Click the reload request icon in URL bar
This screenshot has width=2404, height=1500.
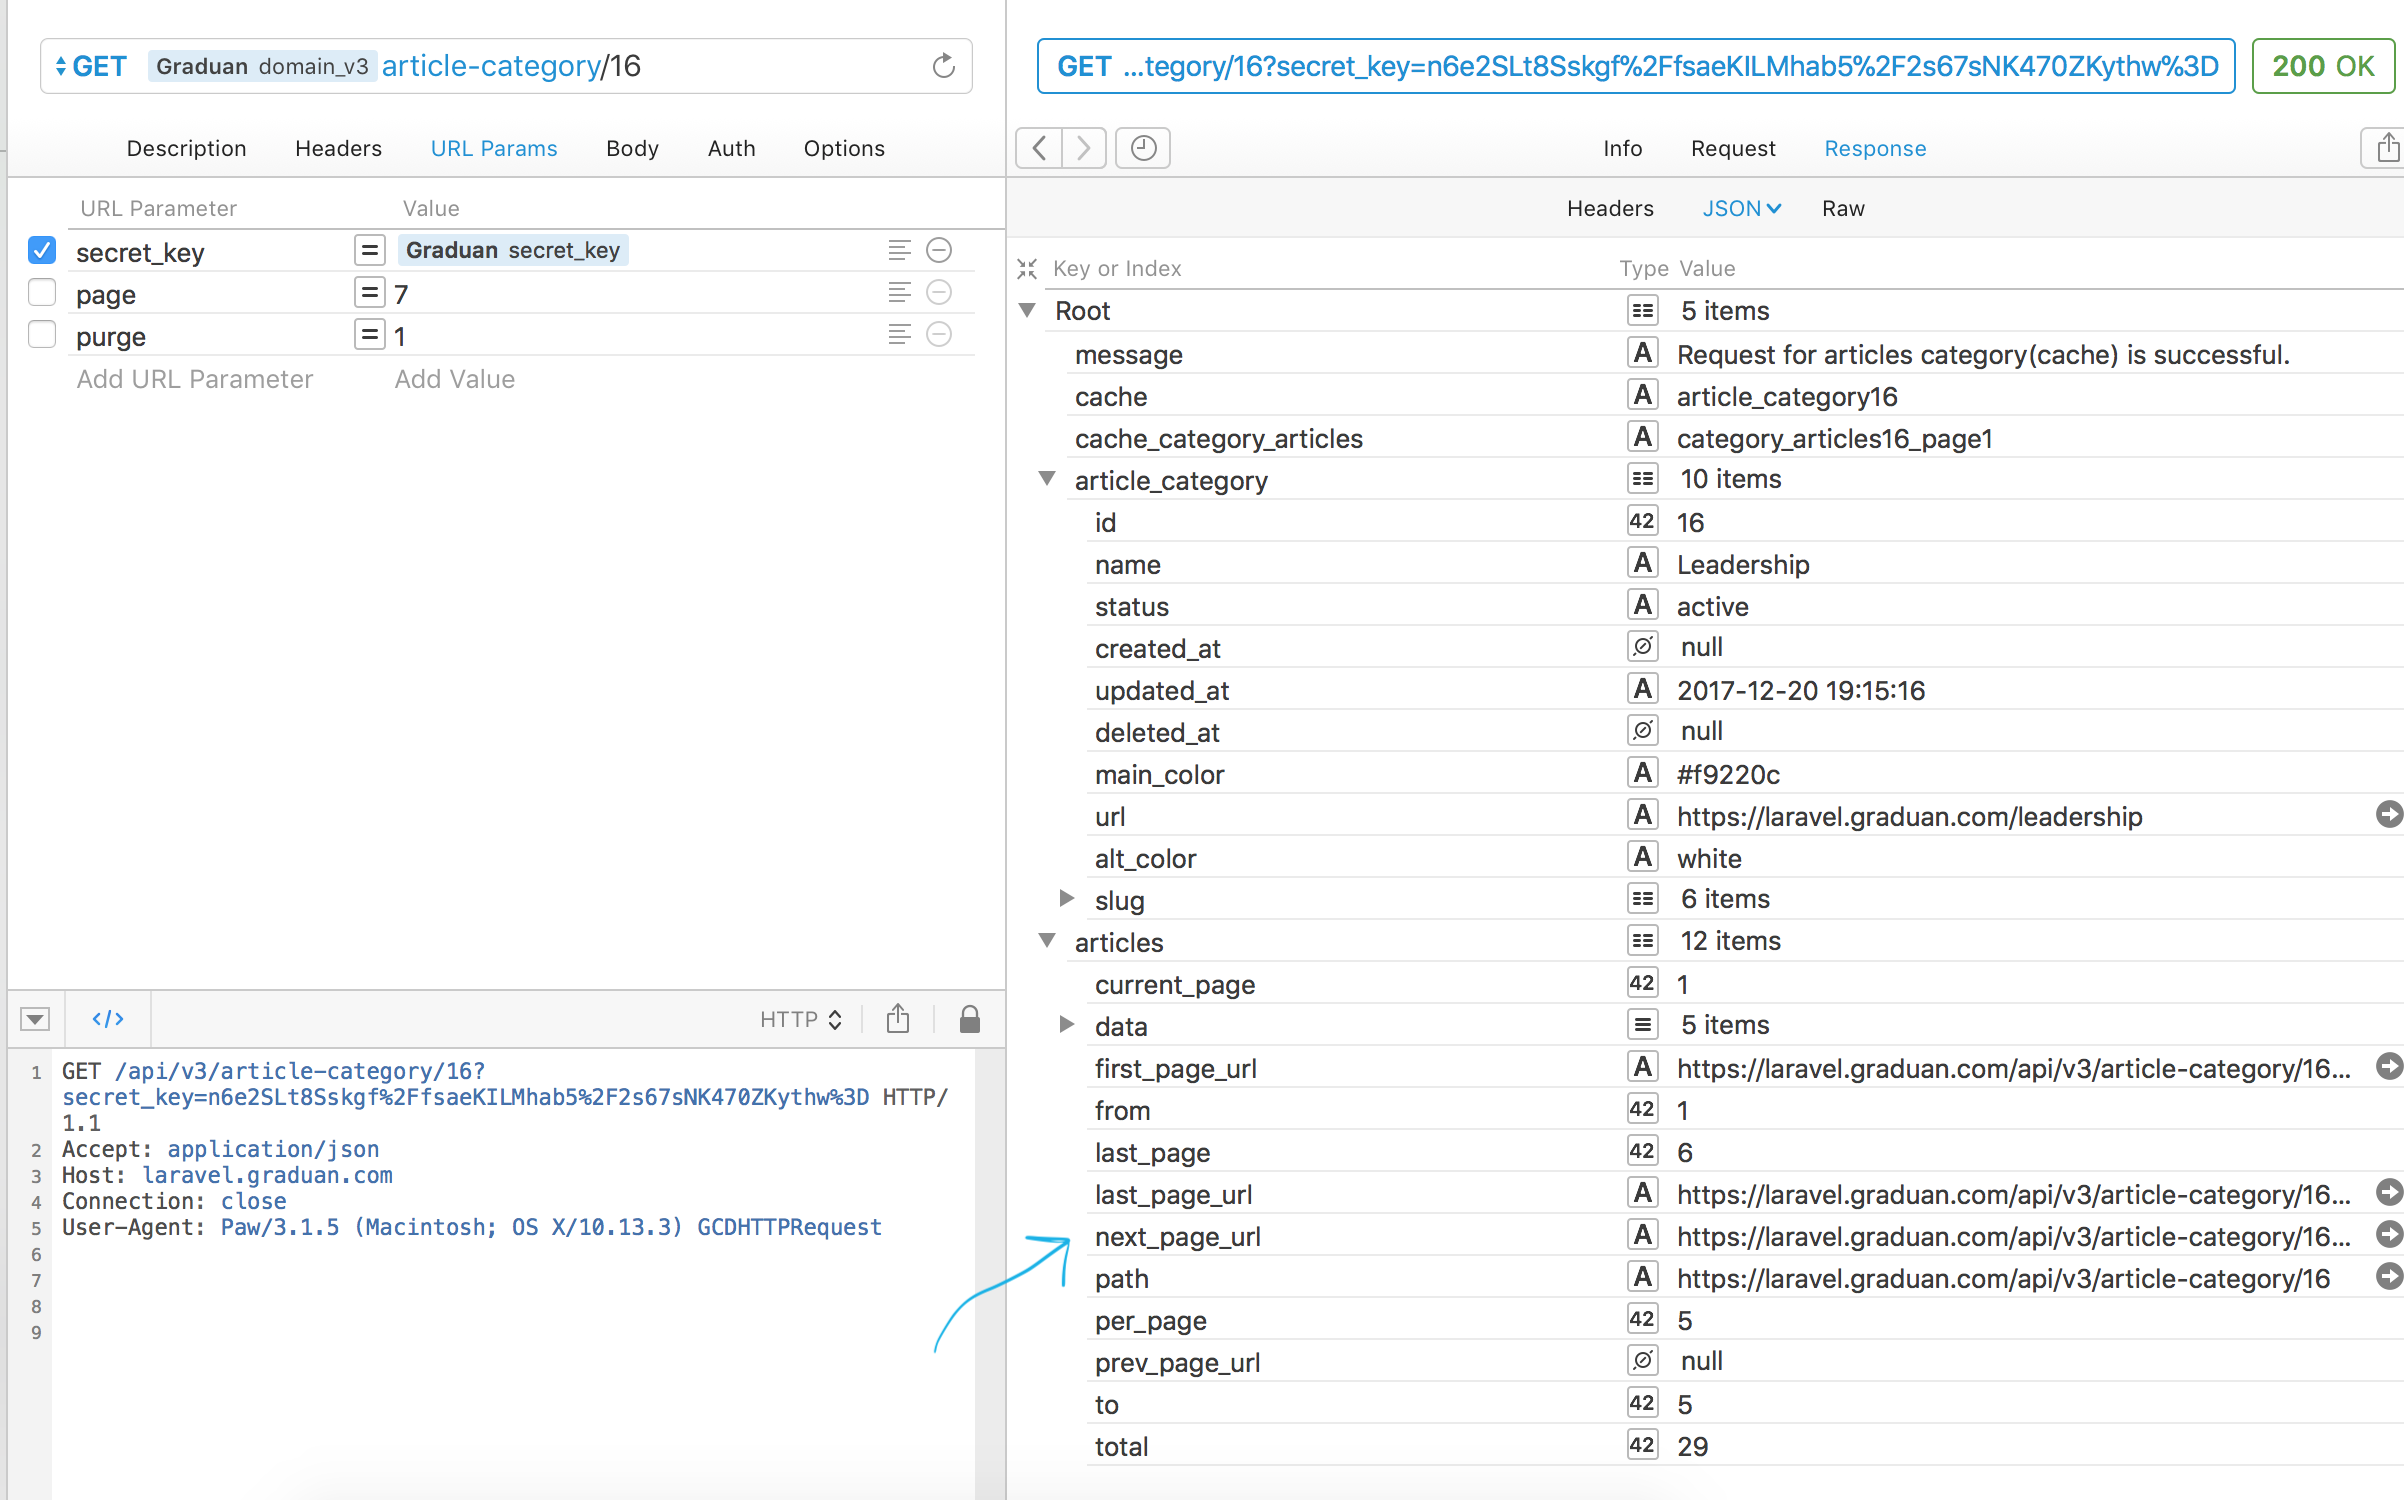(x=943, y=66)
